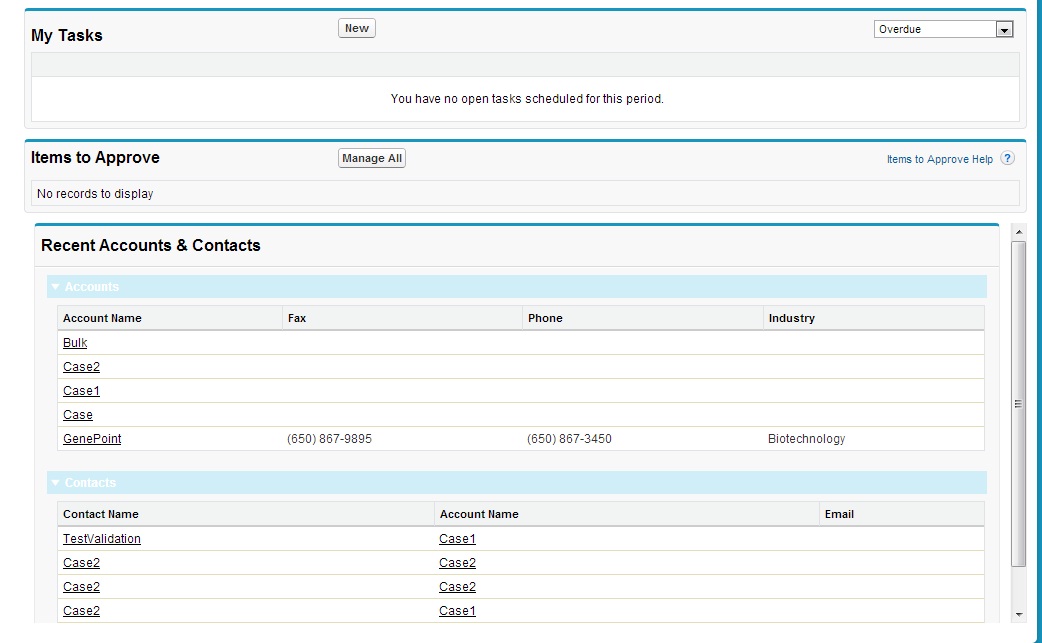
Task: Open the Overdue tasks filter dropdown
Action: [943, 29]
